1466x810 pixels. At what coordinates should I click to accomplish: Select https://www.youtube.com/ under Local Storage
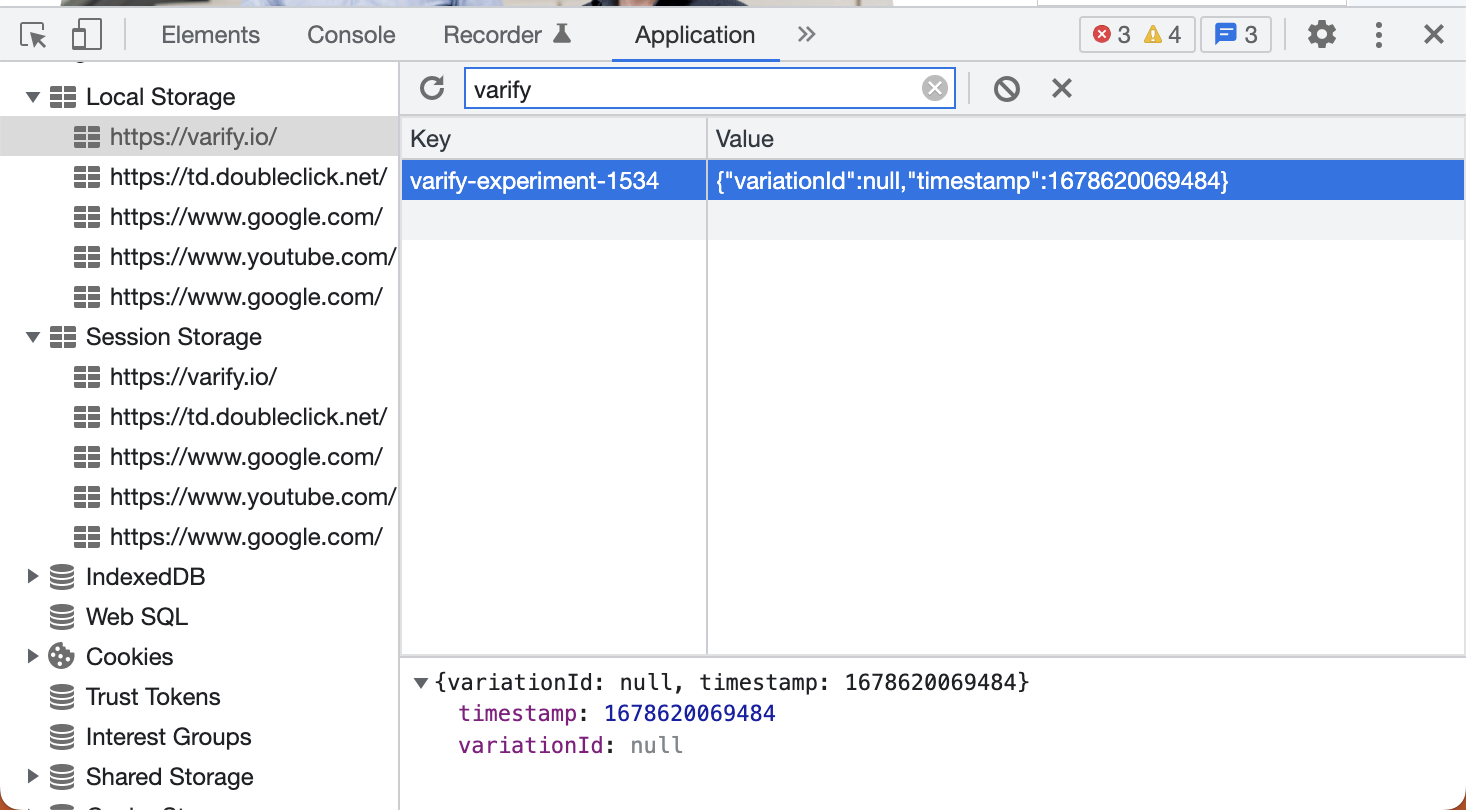[200, 257]
